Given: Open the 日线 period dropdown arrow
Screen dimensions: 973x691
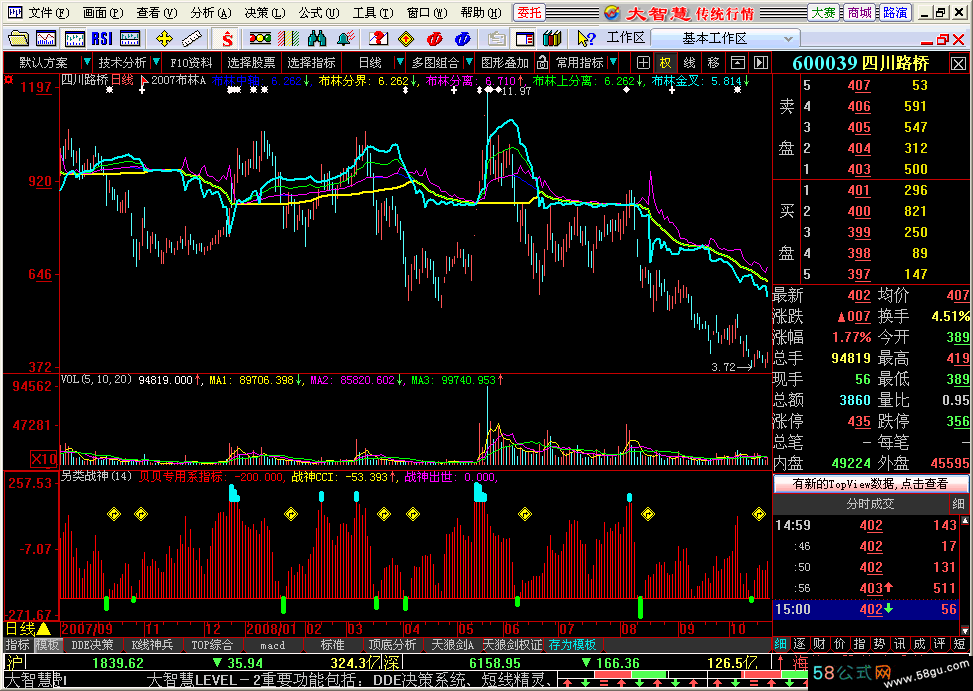Looking at the screenshot, I should tap(400, 62).
